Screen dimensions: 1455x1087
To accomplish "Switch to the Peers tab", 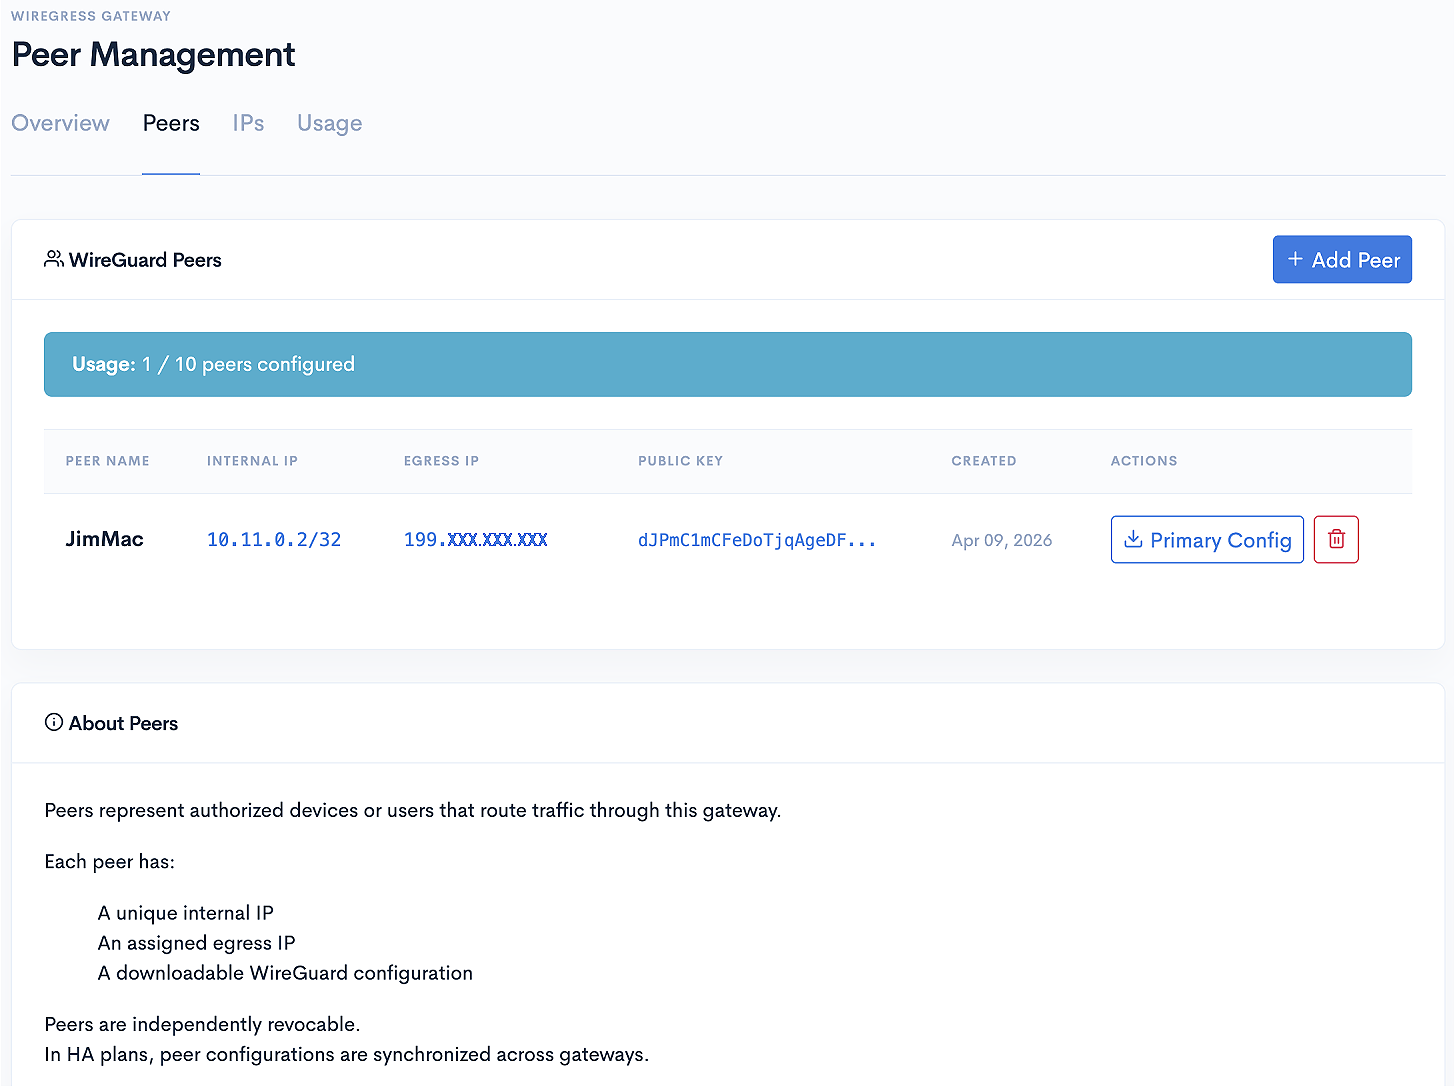I will (171, 123).
